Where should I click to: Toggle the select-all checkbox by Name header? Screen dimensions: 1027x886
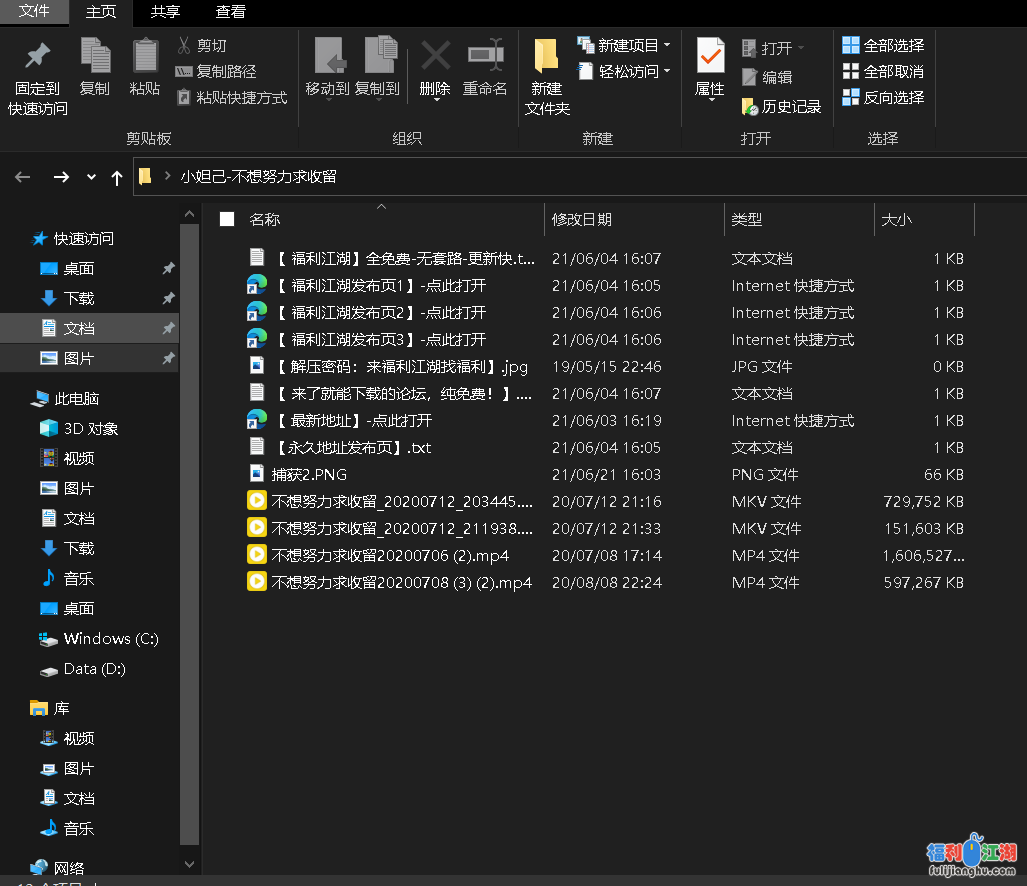tap(227, 219)
